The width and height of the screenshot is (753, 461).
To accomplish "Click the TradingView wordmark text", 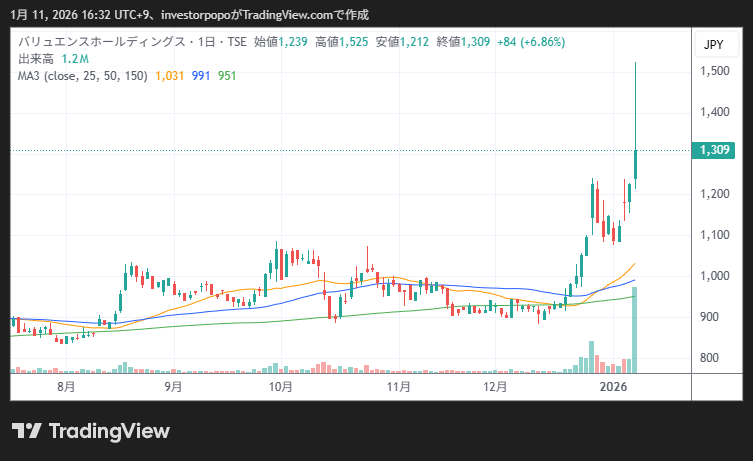I will point(109,431).
